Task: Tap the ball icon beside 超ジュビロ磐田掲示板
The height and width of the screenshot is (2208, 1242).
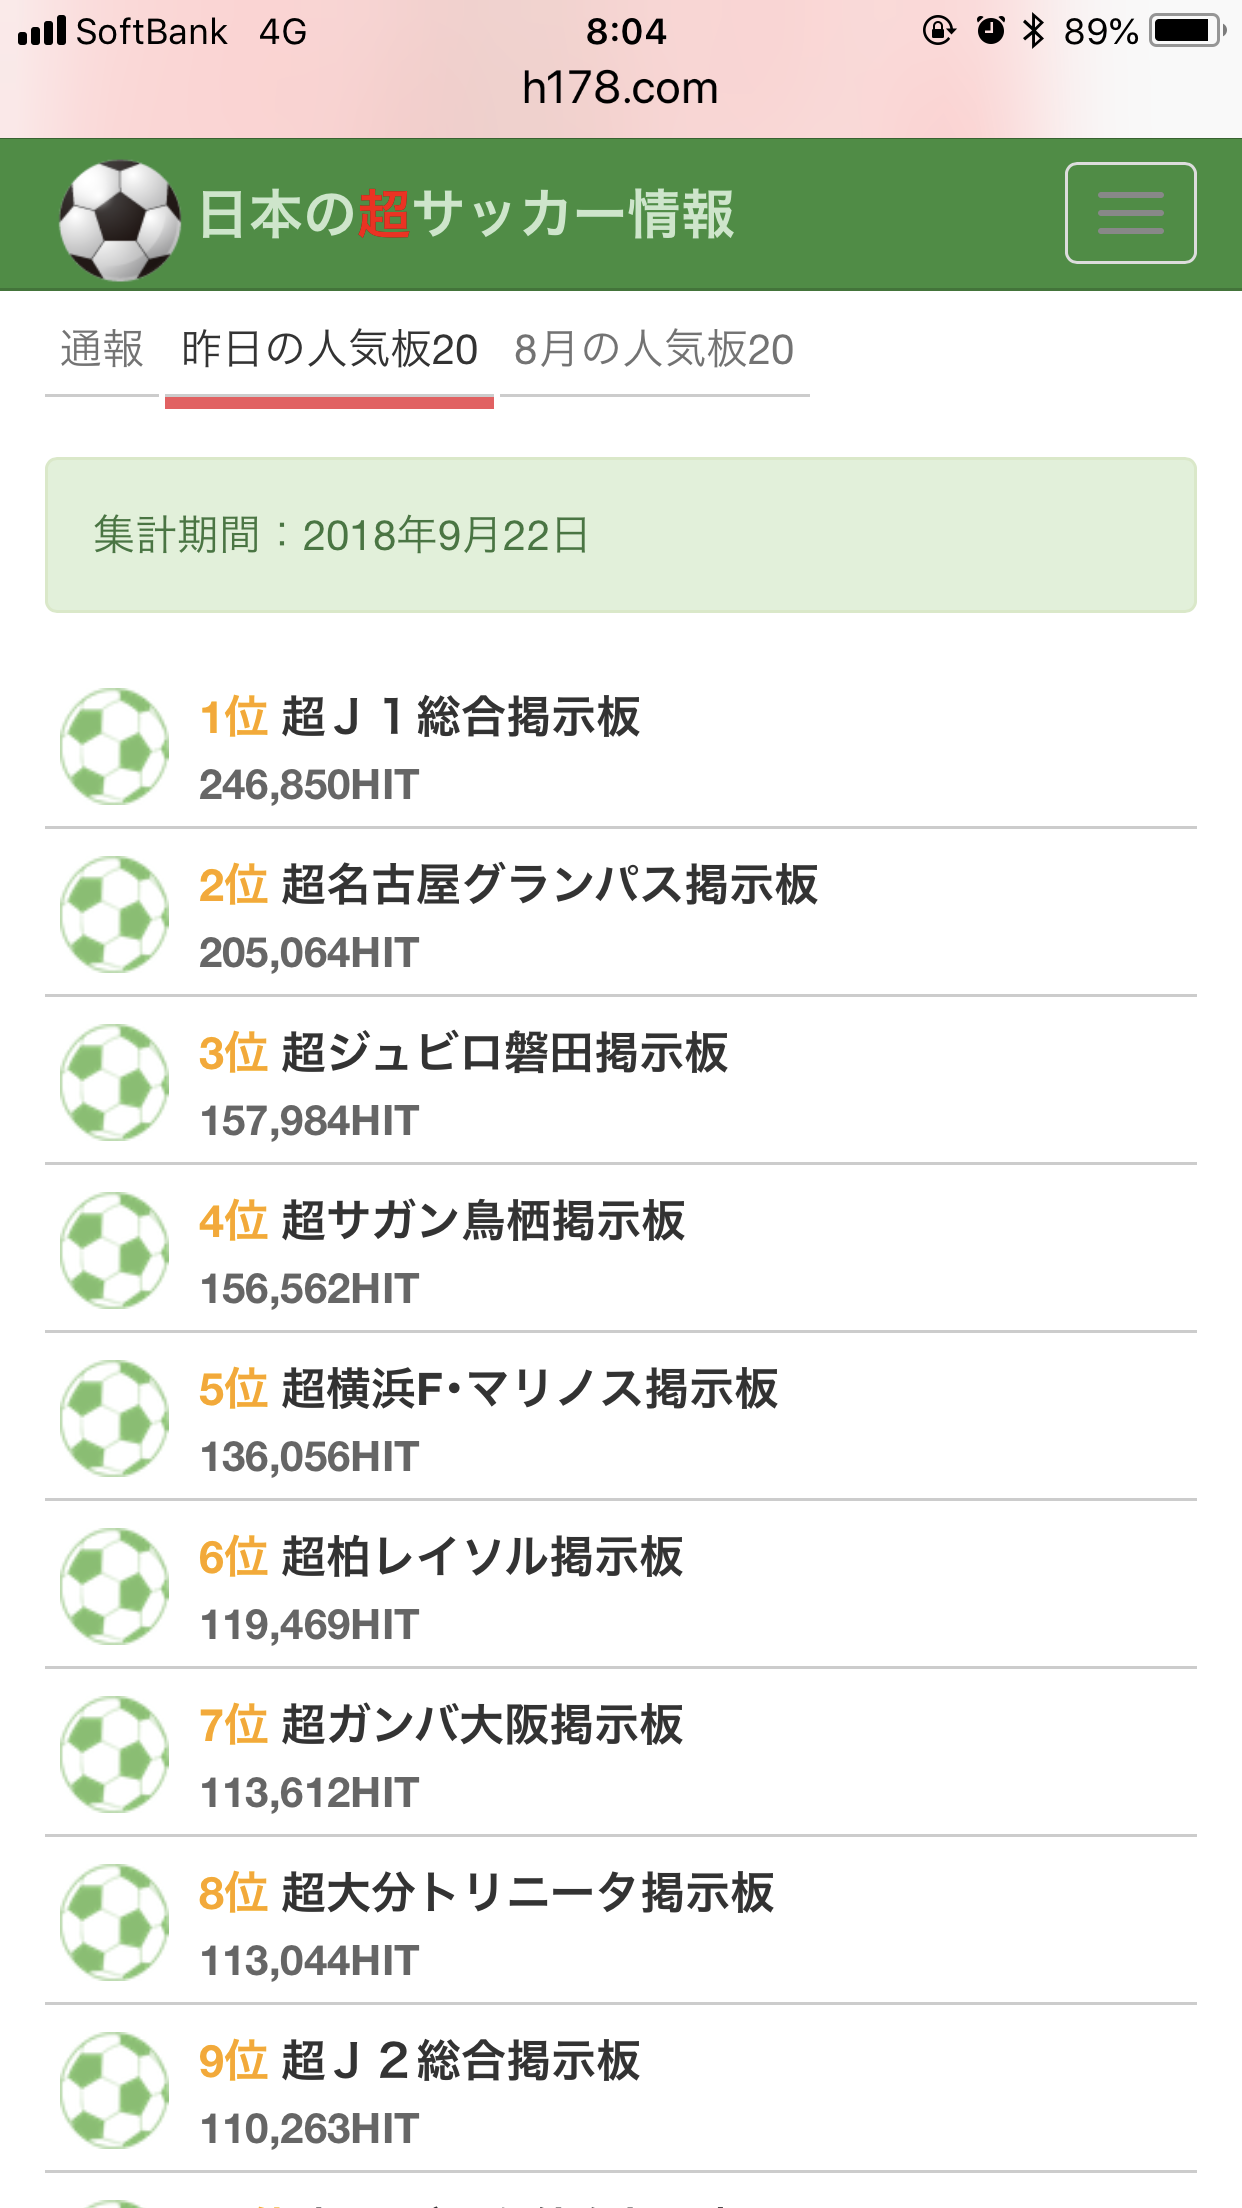Action: click(x=114, y=1082)
